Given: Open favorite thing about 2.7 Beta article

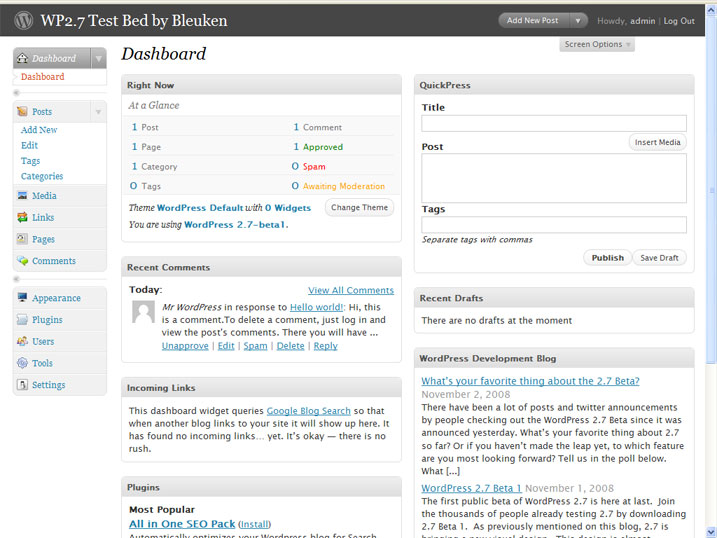Looking at the screenshot, I should click(x=530, y=381).
